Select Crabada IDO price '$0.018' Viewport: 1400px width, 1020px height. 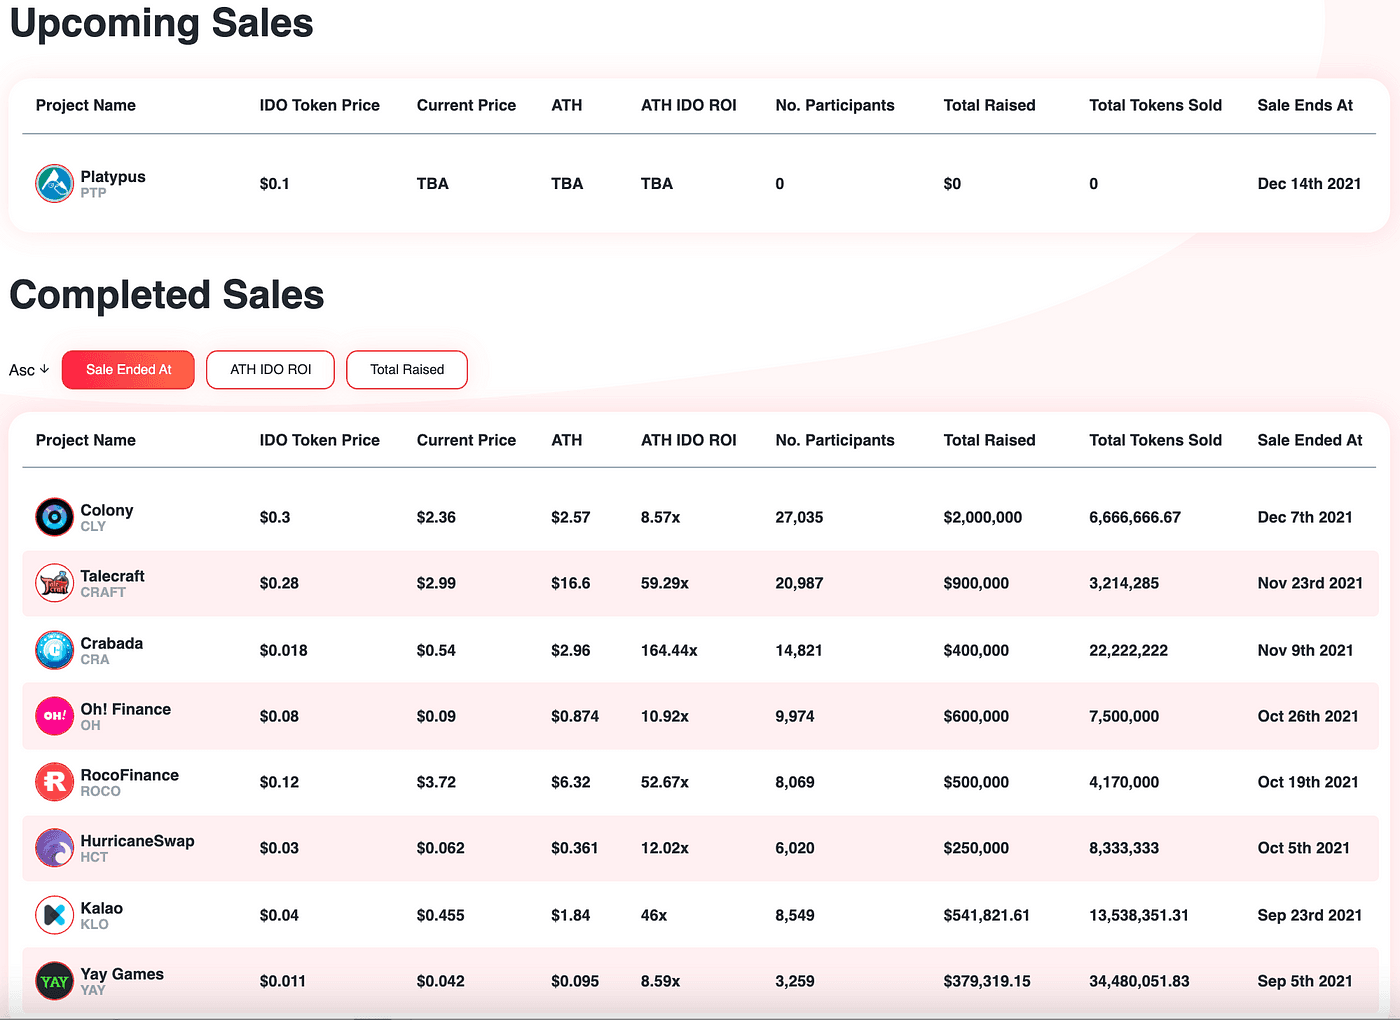click(x=284, y=650)
